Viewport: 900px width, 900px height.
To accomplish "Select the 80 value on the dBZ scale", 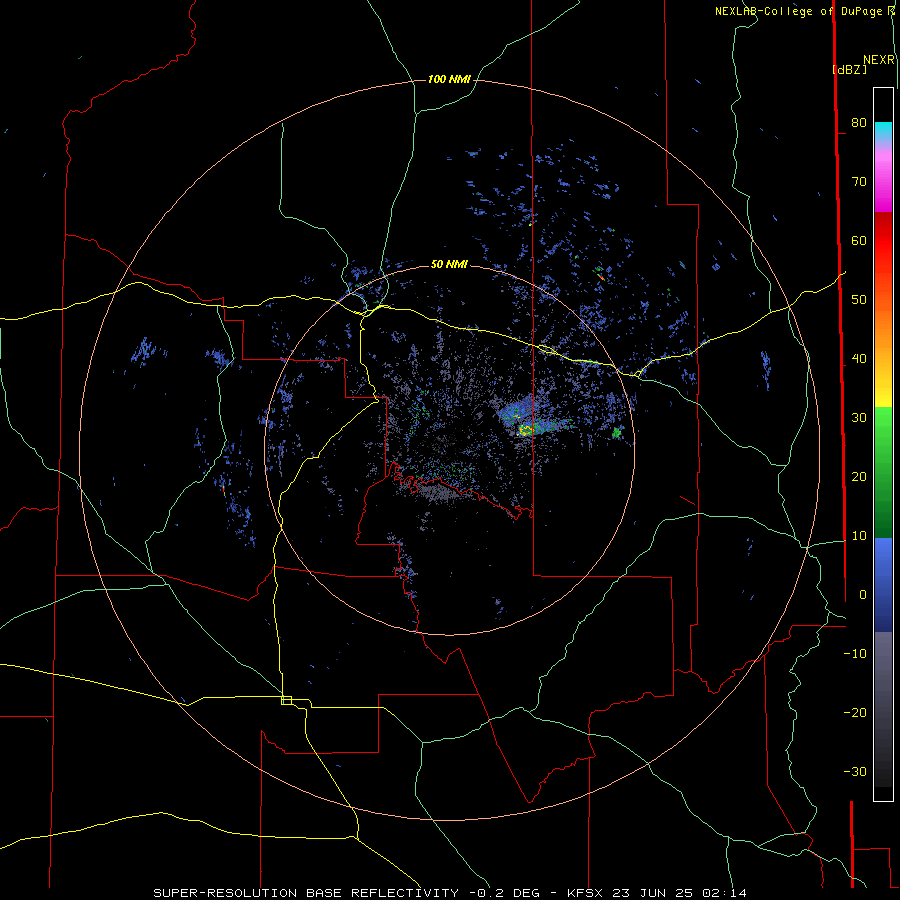I will click(x=859, y=123).
